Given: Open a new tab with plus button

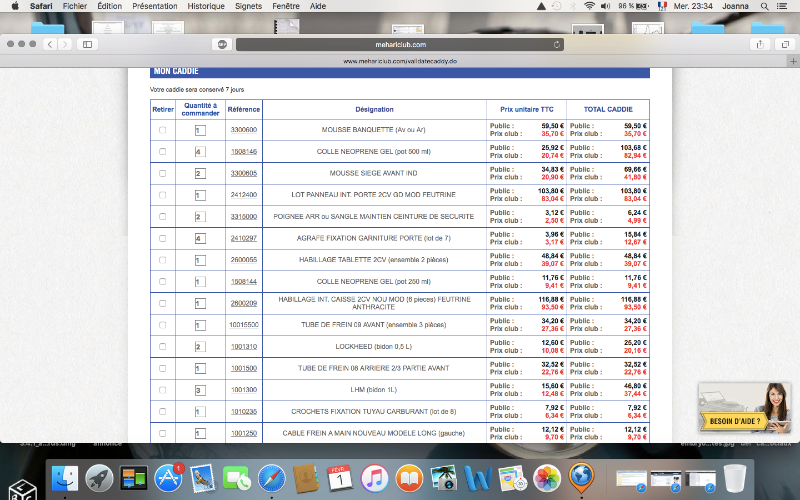Looking at the screenshot, I should click(x=793, y=60).
